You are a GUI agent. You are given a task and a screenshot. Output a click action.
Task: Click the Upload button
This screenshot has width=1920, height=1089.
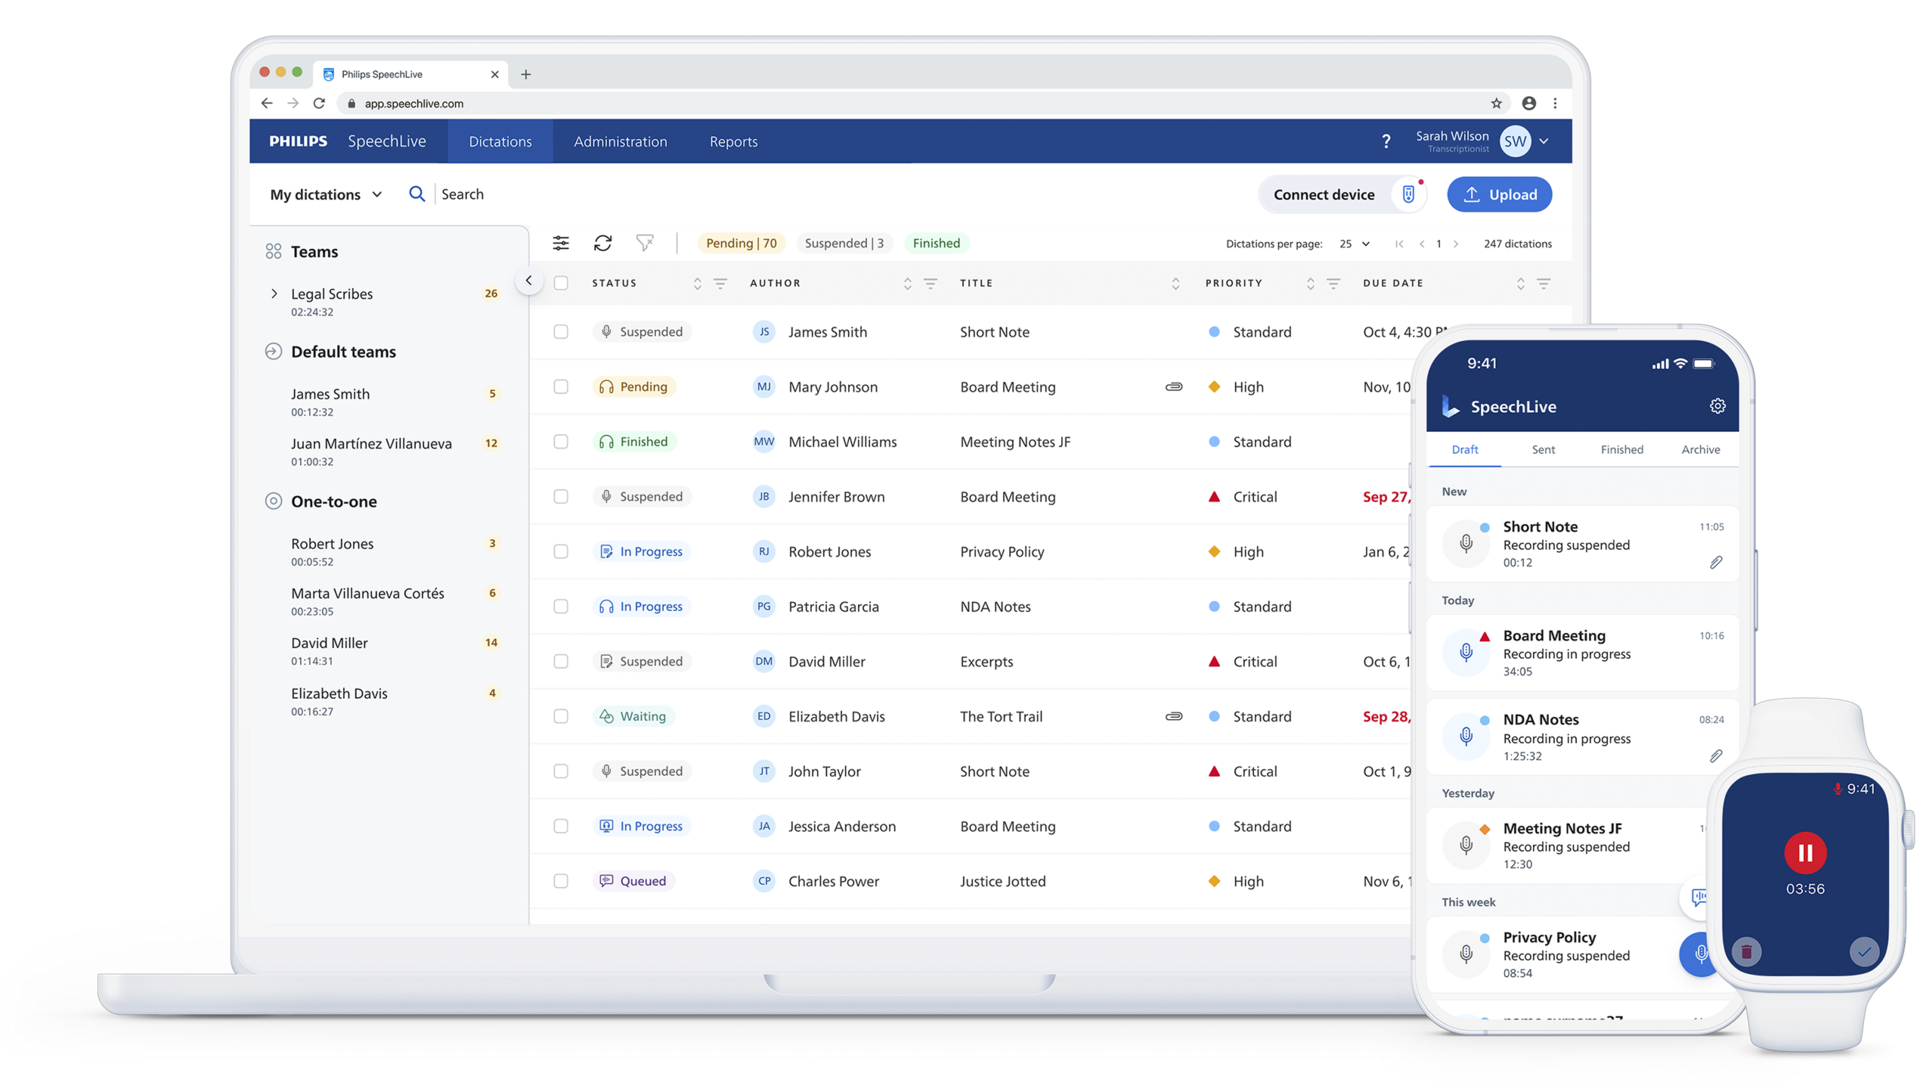point(1499,195)
